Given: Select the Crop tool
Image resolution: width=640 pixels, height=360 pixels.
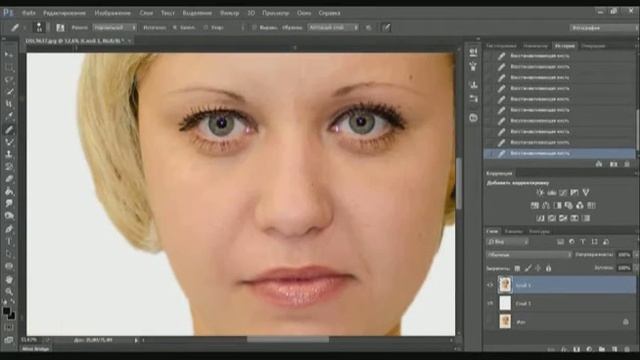Looking at the screenshot, I should point(9,104).
